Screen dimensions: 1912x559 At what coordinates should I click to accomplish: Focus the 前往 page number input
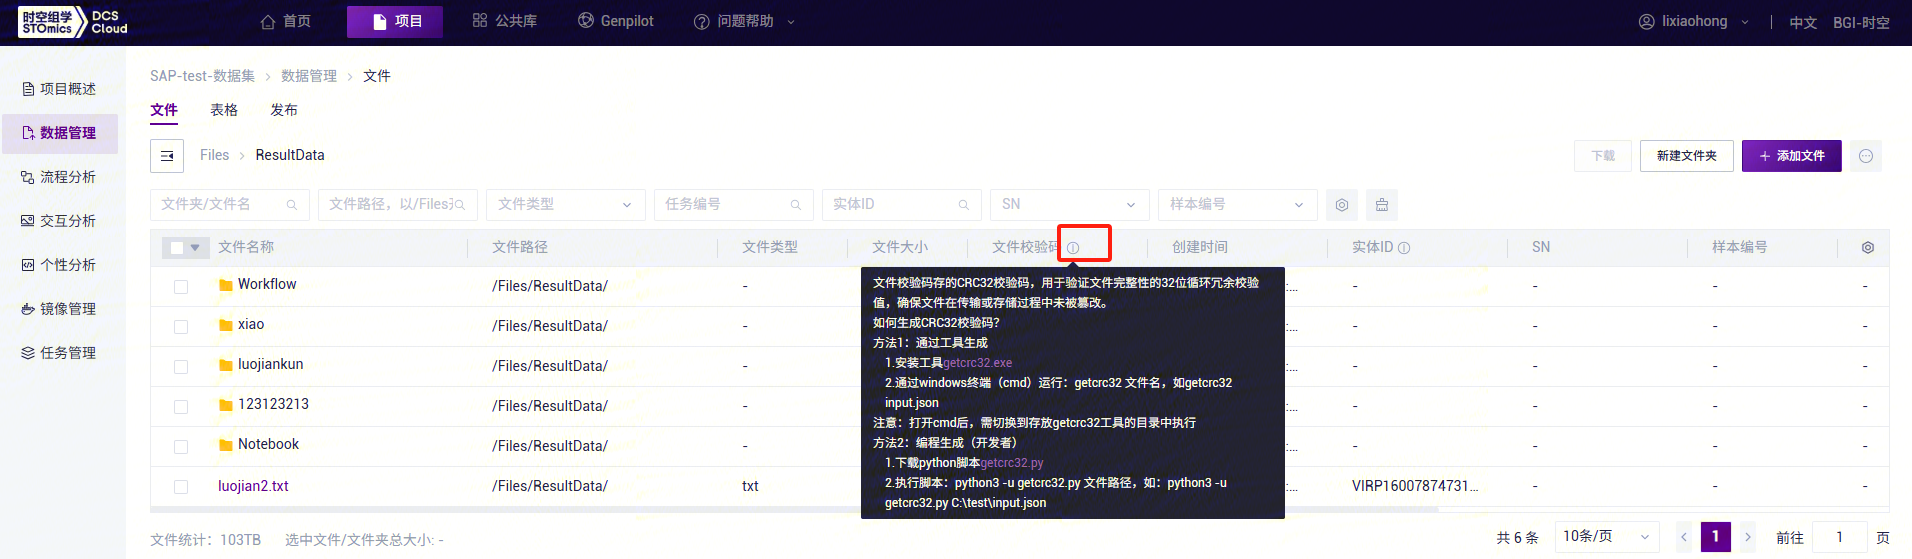[x=1839, y=537]
